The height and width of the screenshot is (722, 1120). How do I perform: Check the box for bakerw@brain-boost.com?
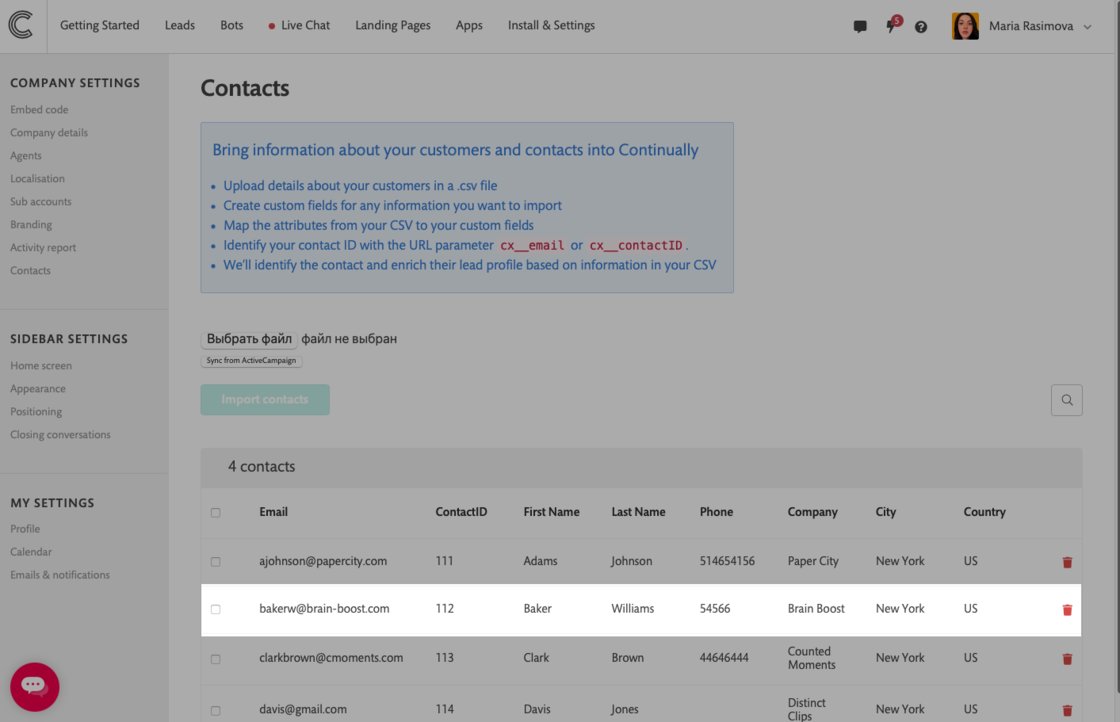[216, 609]
